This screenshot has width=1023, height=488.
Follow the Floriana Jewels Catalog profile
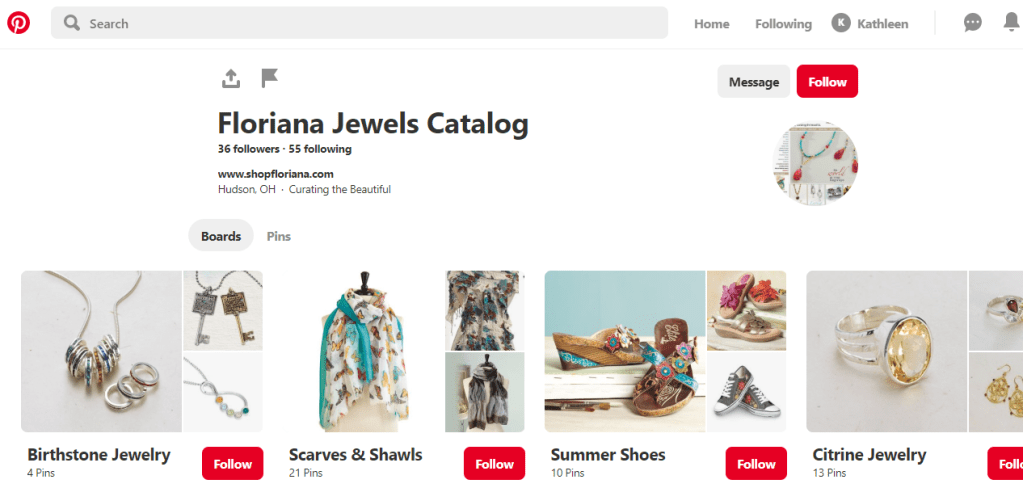tap(827, 82)
